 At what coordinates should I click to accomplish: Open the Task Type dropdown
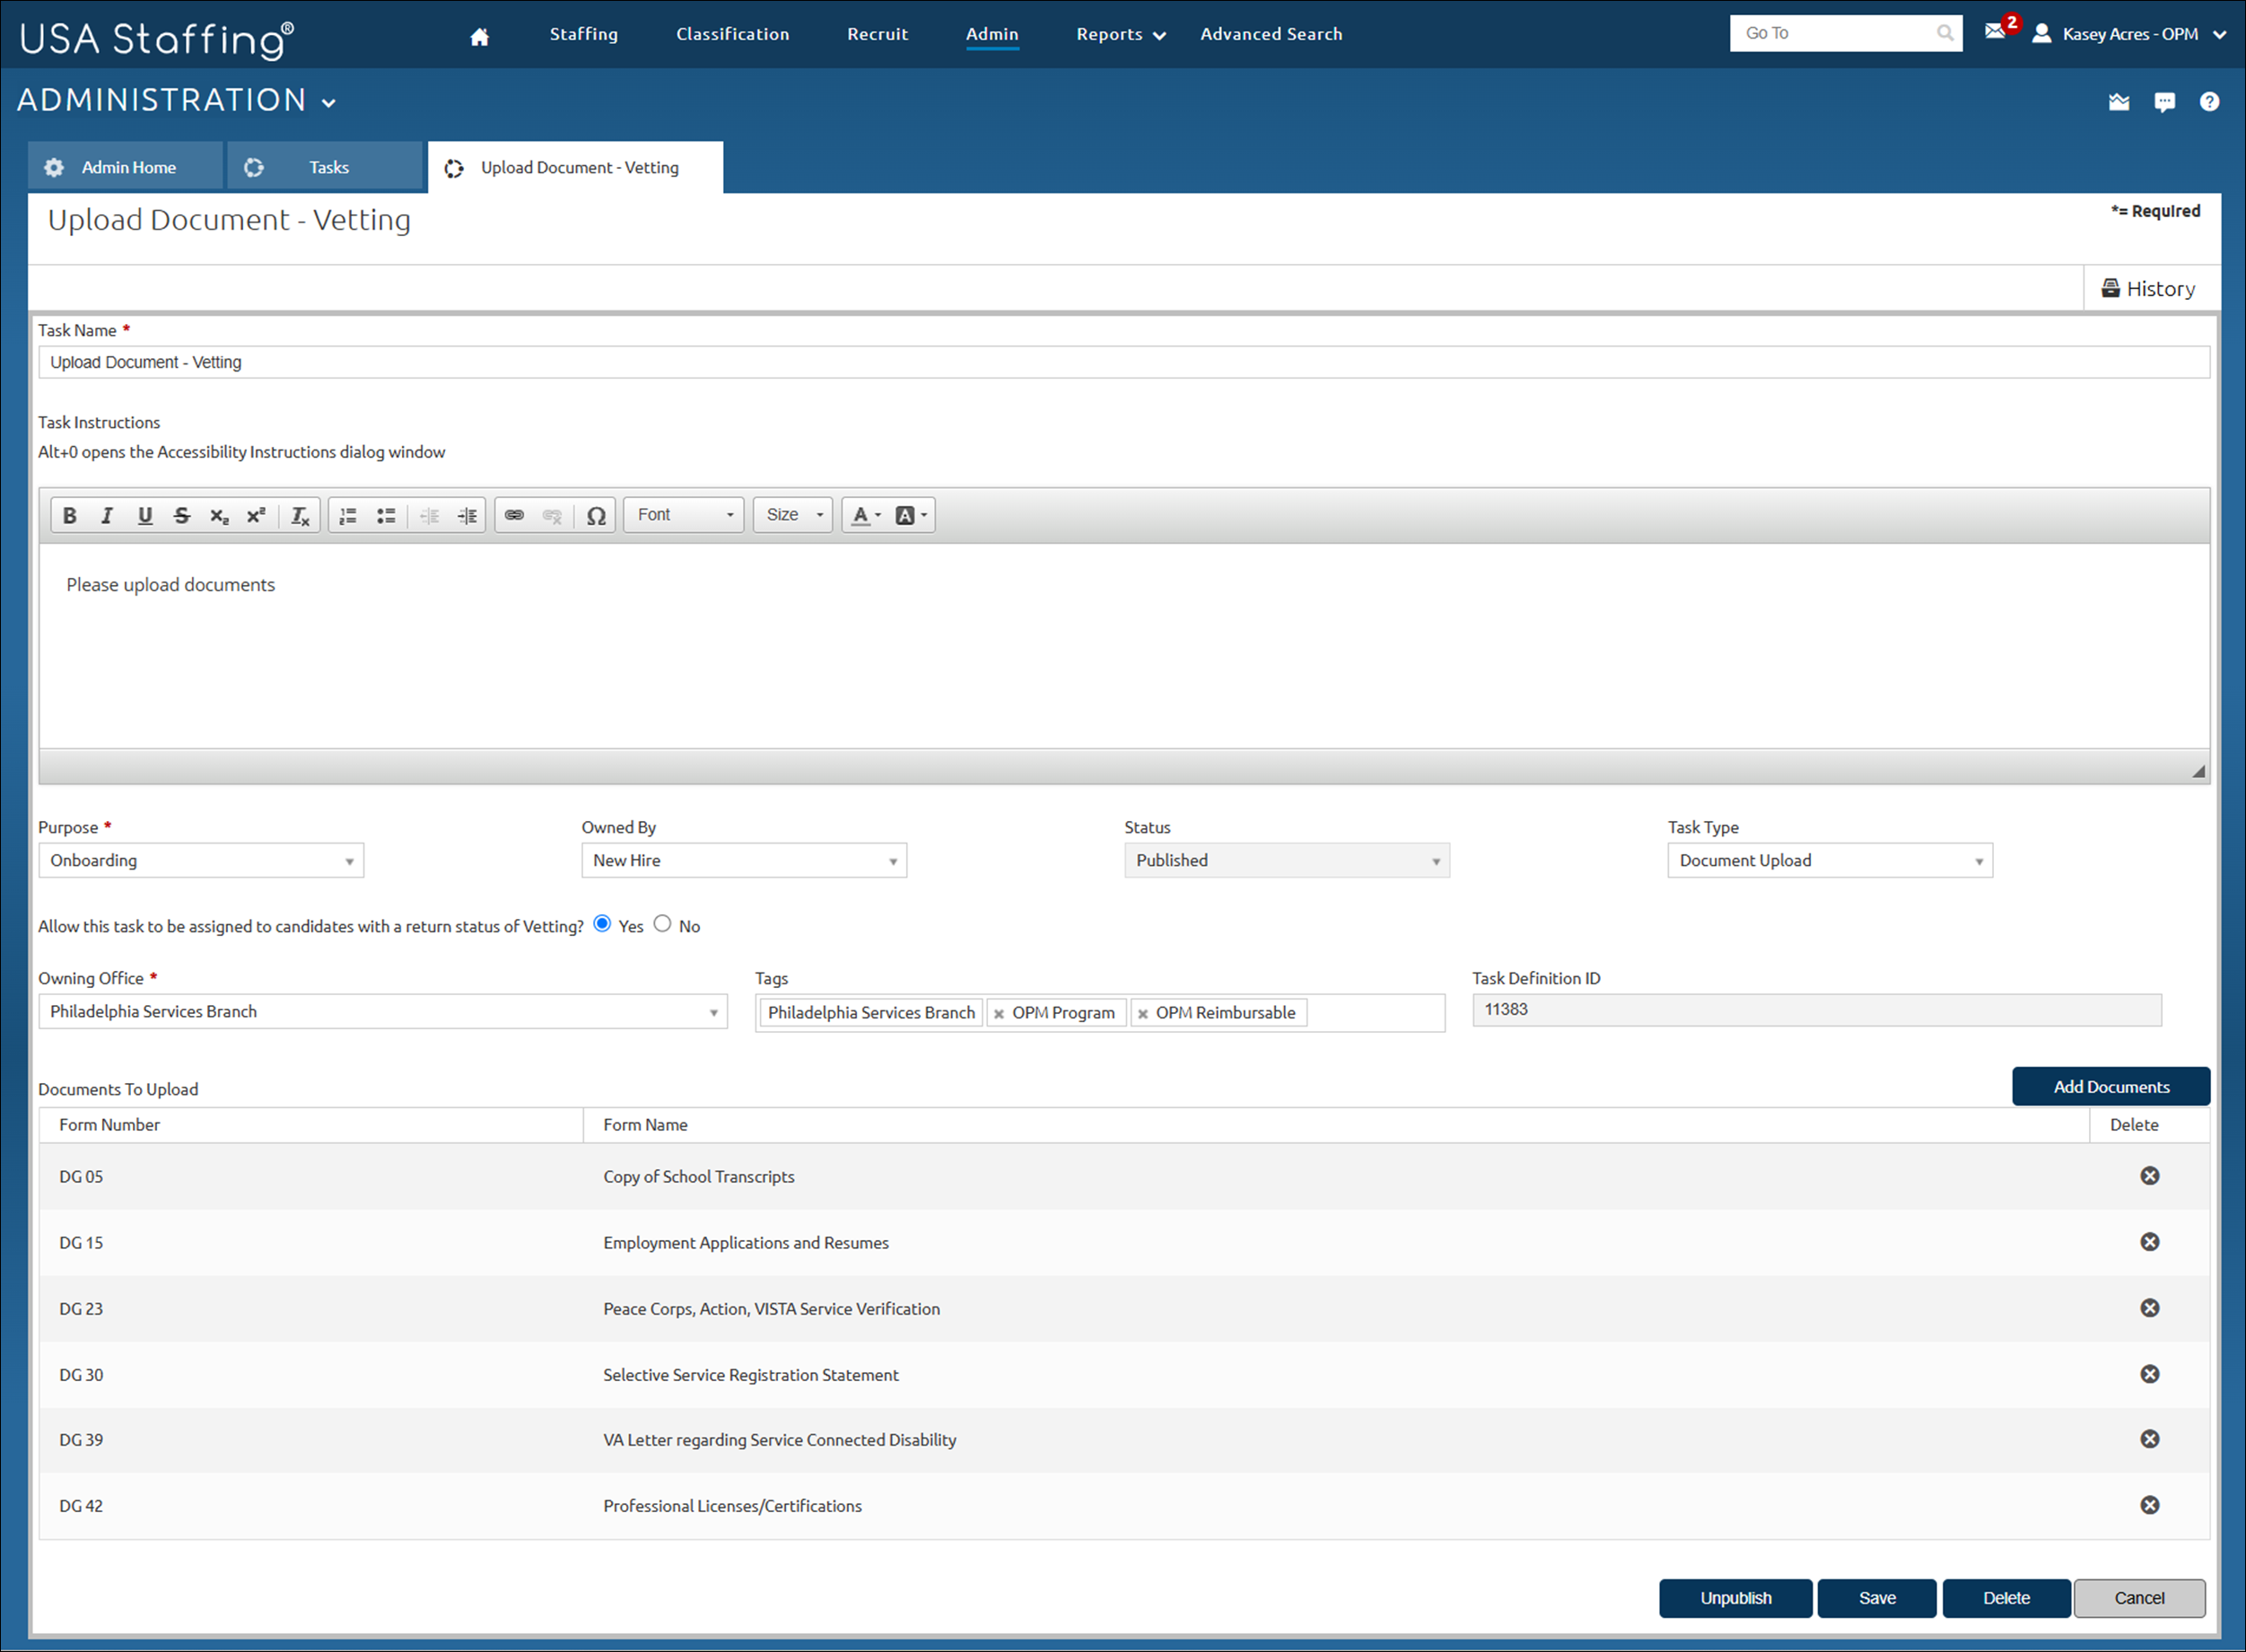tap(1830, 860)
